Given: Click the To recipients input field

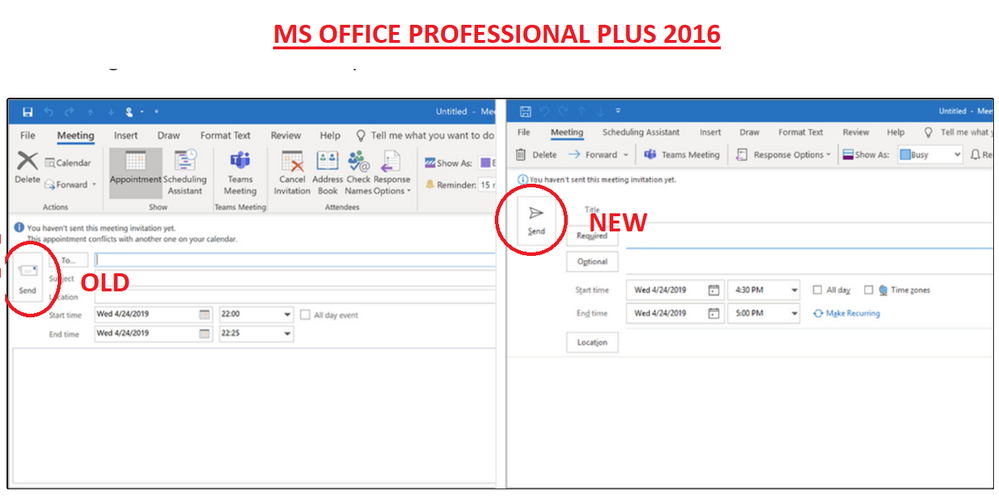Looking at the screenshot, I should (295, 260).
